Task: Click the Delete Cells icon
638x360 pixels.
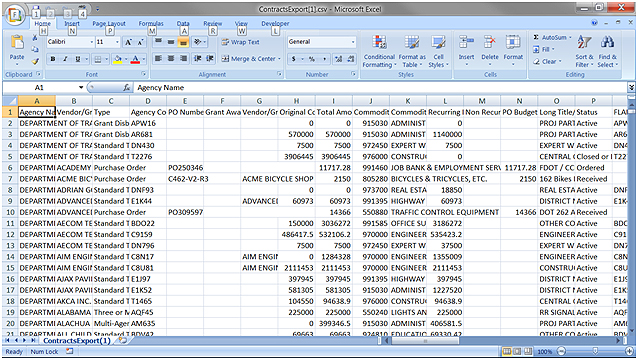Action: tap(489, 42)
